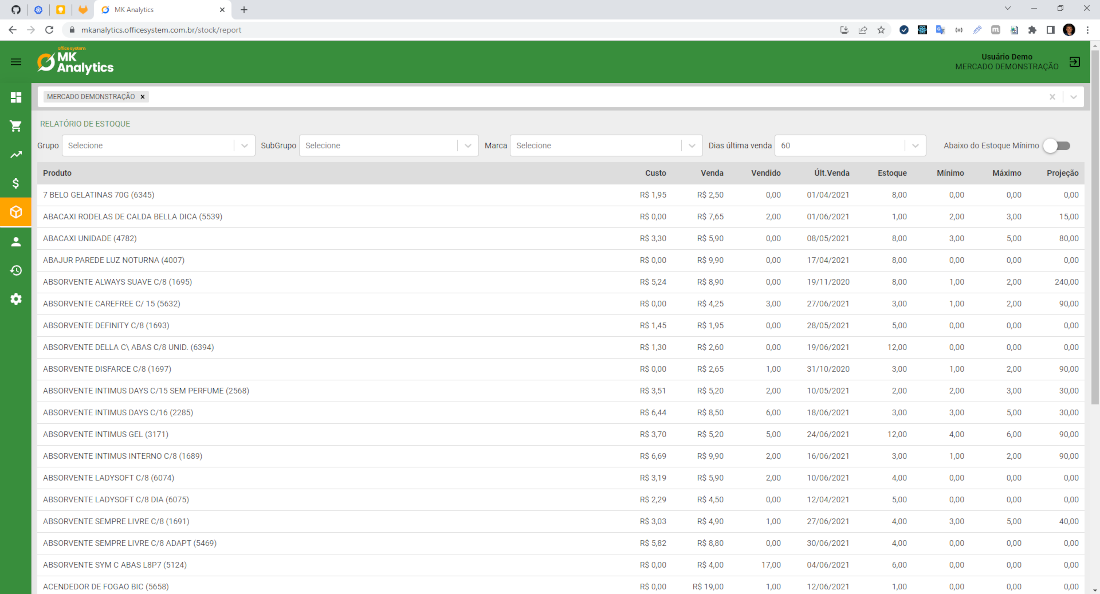Enable the Abaixo do Estoque Mínimo toggle
The image size is (1100, 594).
tap(1058, 145)
